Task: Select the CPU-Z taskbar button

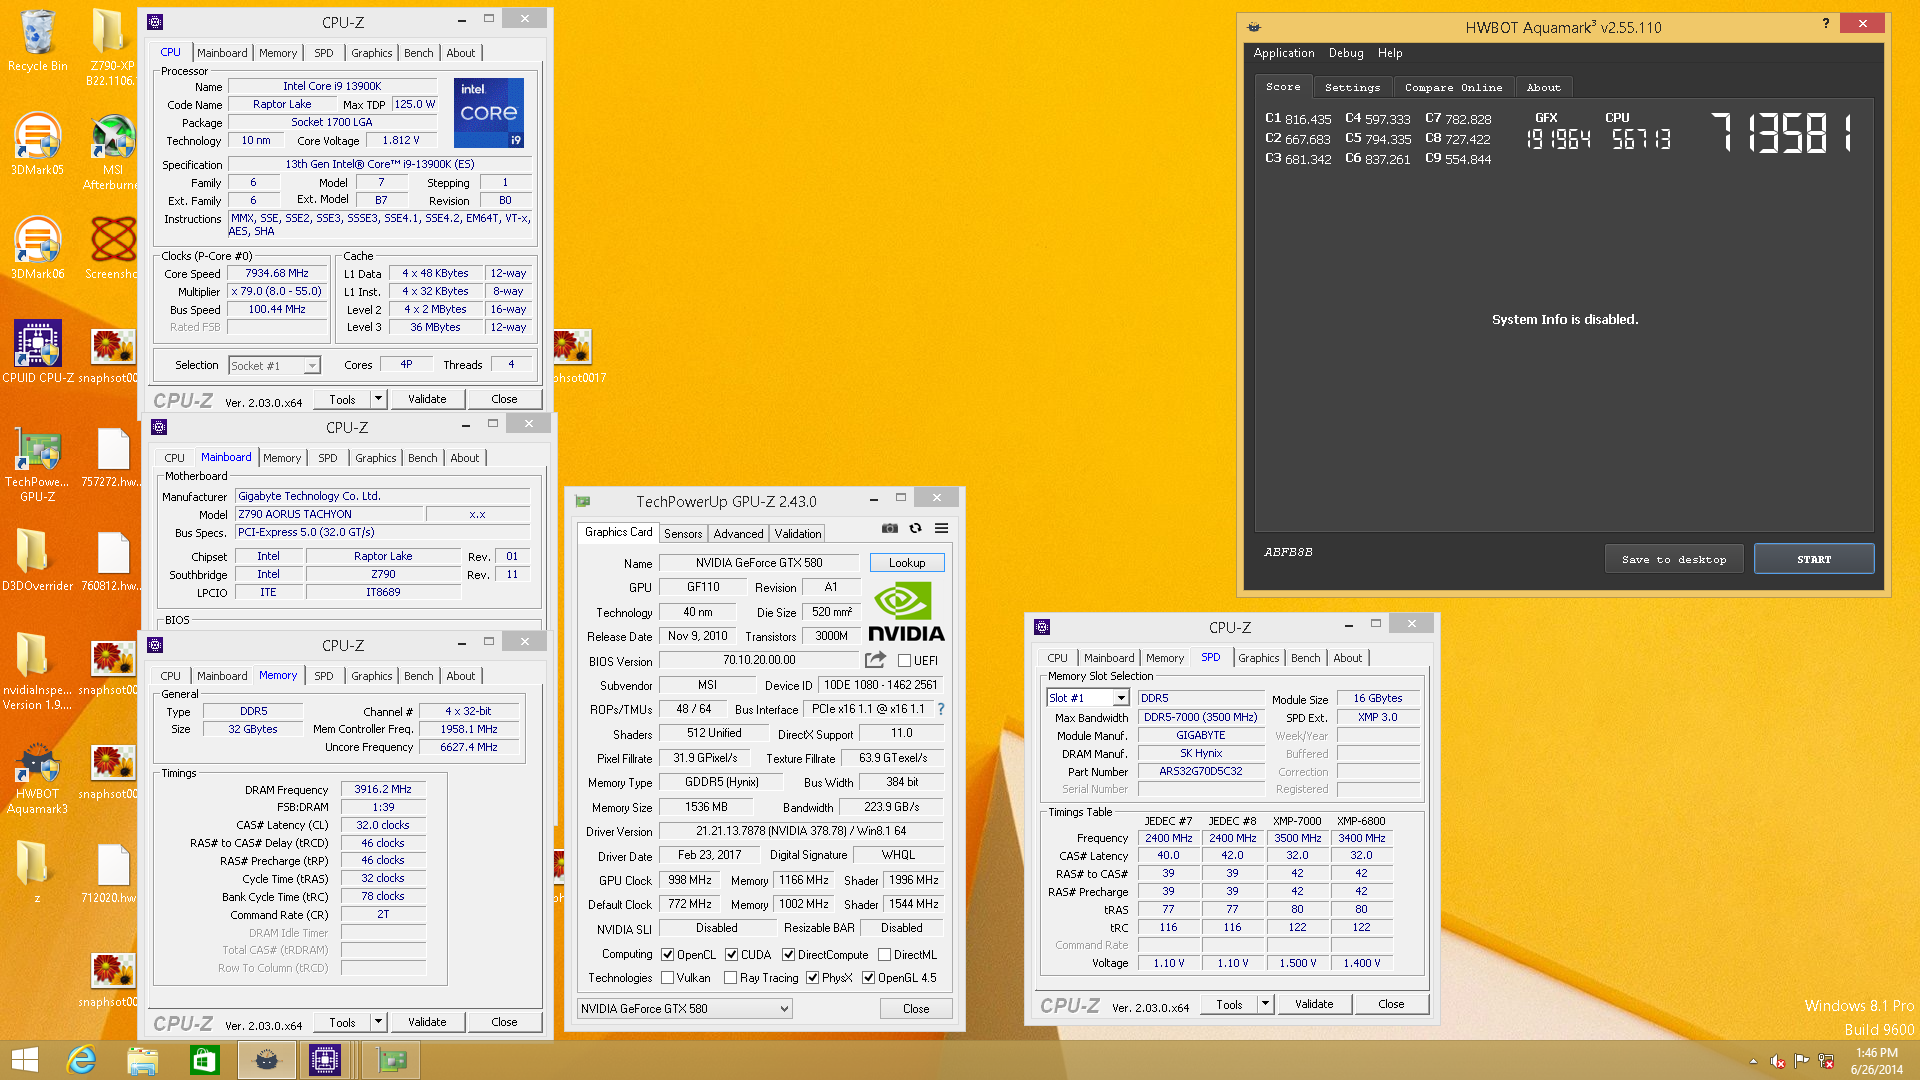Action: click(325, 1060)
